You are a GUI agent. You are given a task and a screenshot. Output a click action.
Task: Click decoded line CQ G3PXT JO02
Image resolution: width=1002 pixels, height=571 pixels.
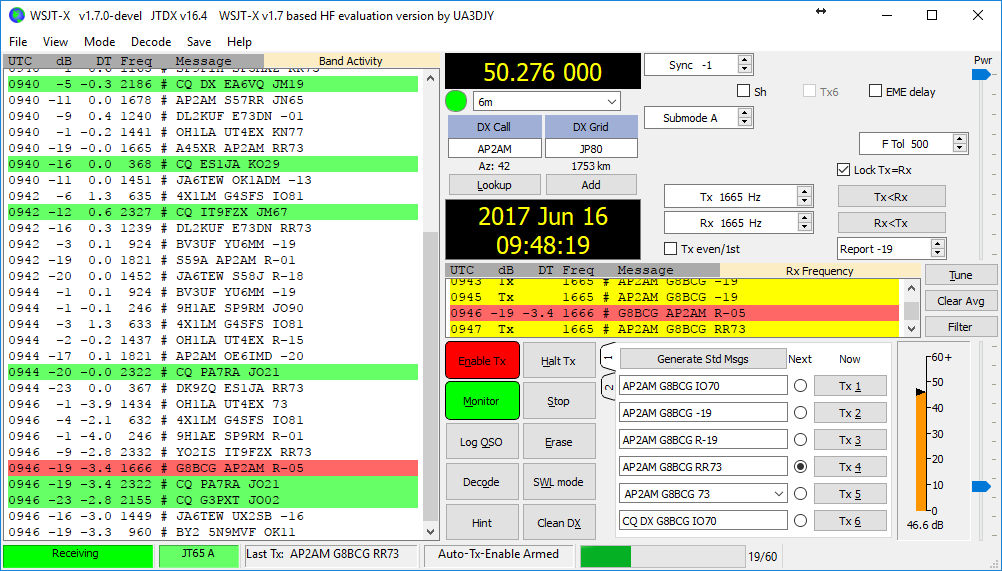pos(213,499)
